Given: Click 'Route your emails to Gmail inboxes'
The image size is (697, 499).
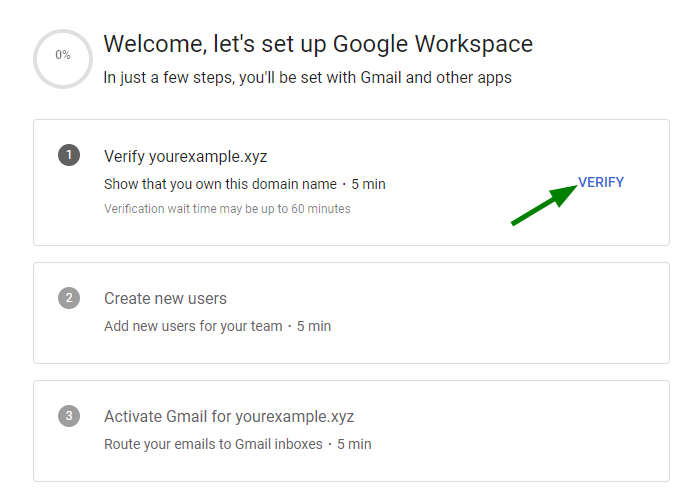Looking at the screenshot, I should pyautogui.click(x=214, y=443).
